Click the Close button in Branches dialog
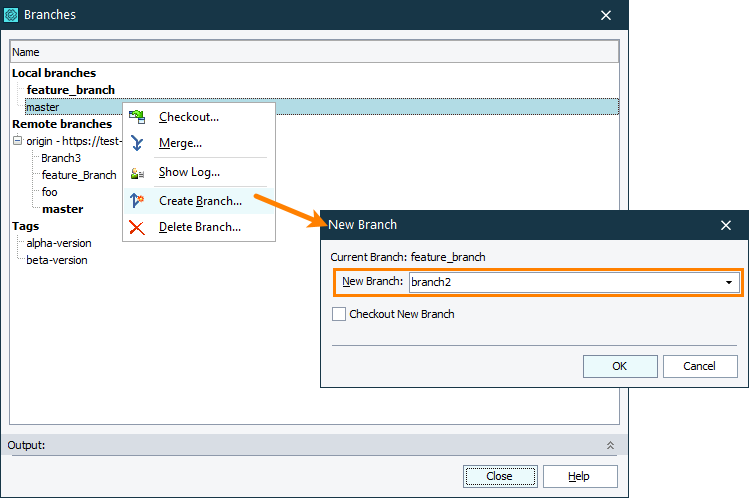The image size is (749, 498). 499,476
